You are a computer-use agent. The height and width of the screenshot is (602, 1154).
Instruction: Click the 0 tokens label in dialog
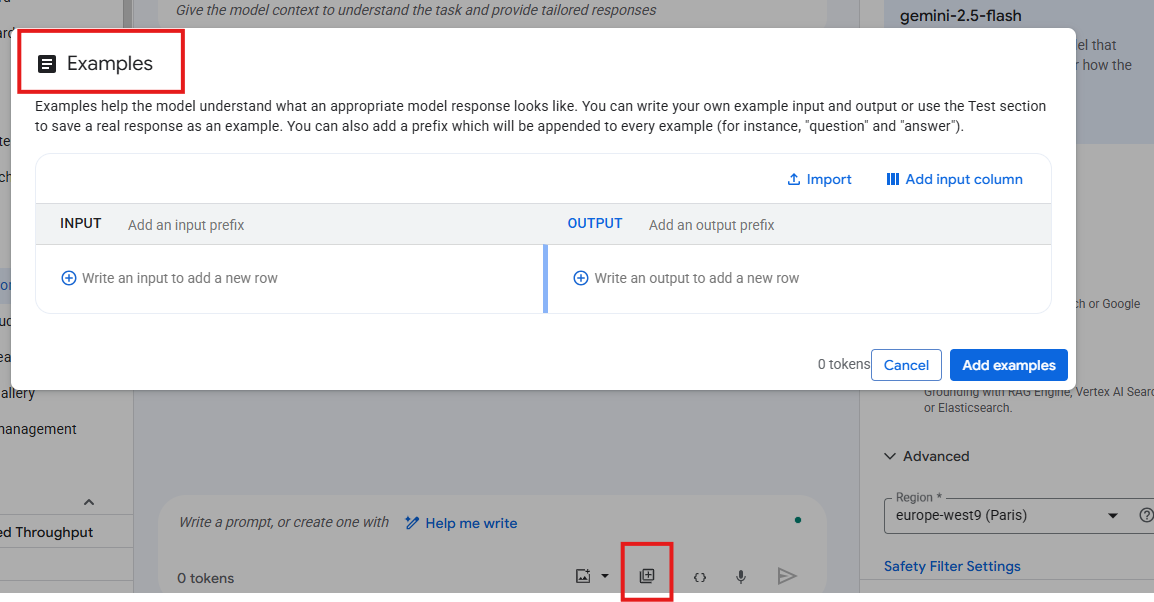point(843,364)
